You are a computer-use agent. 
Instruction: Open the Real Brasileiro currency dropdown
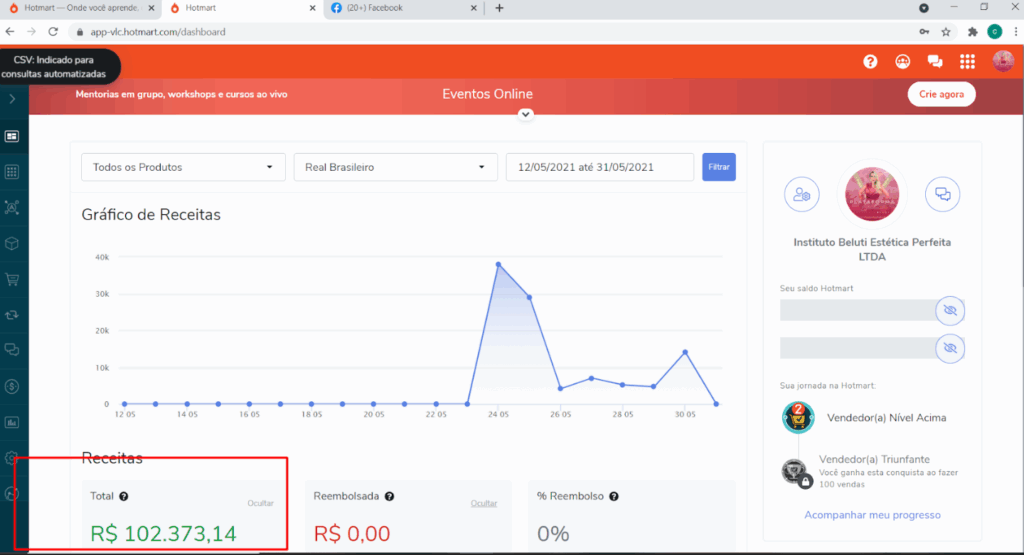coord(395,167)
